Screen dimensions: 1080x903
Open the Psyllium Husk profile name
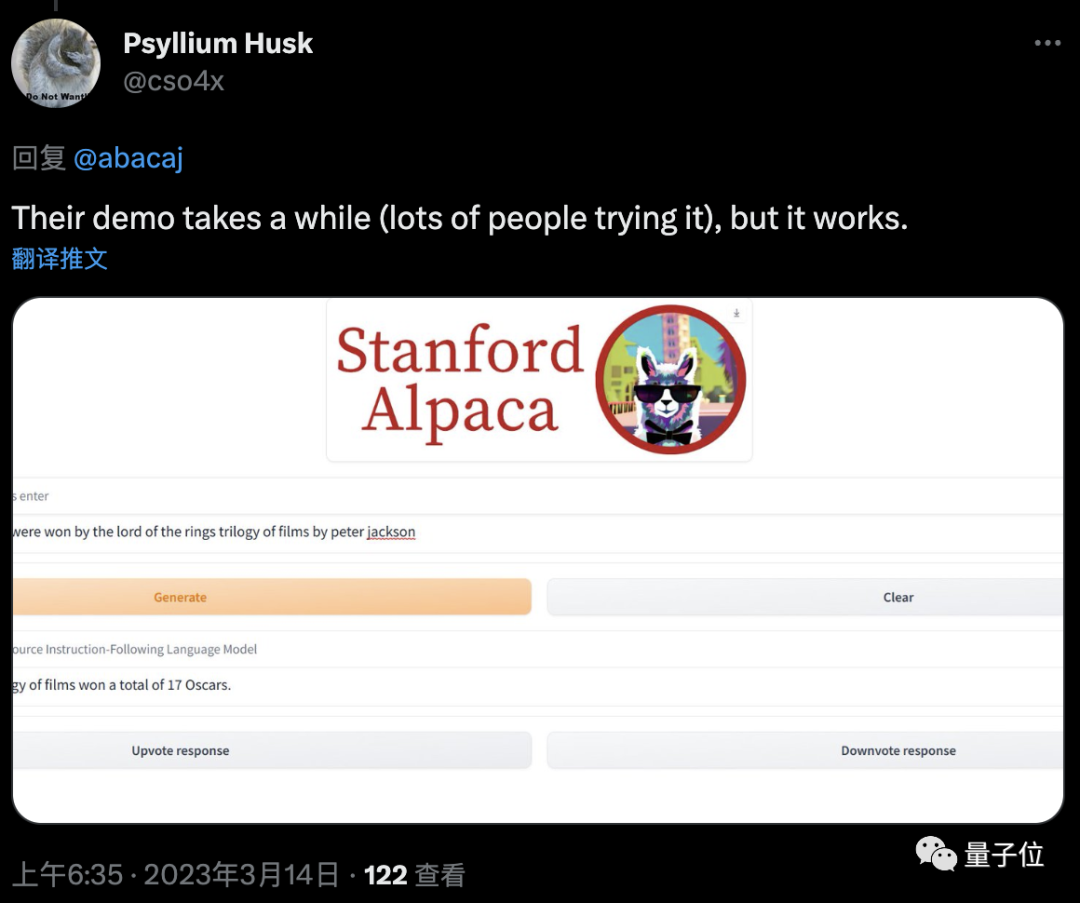217,43
